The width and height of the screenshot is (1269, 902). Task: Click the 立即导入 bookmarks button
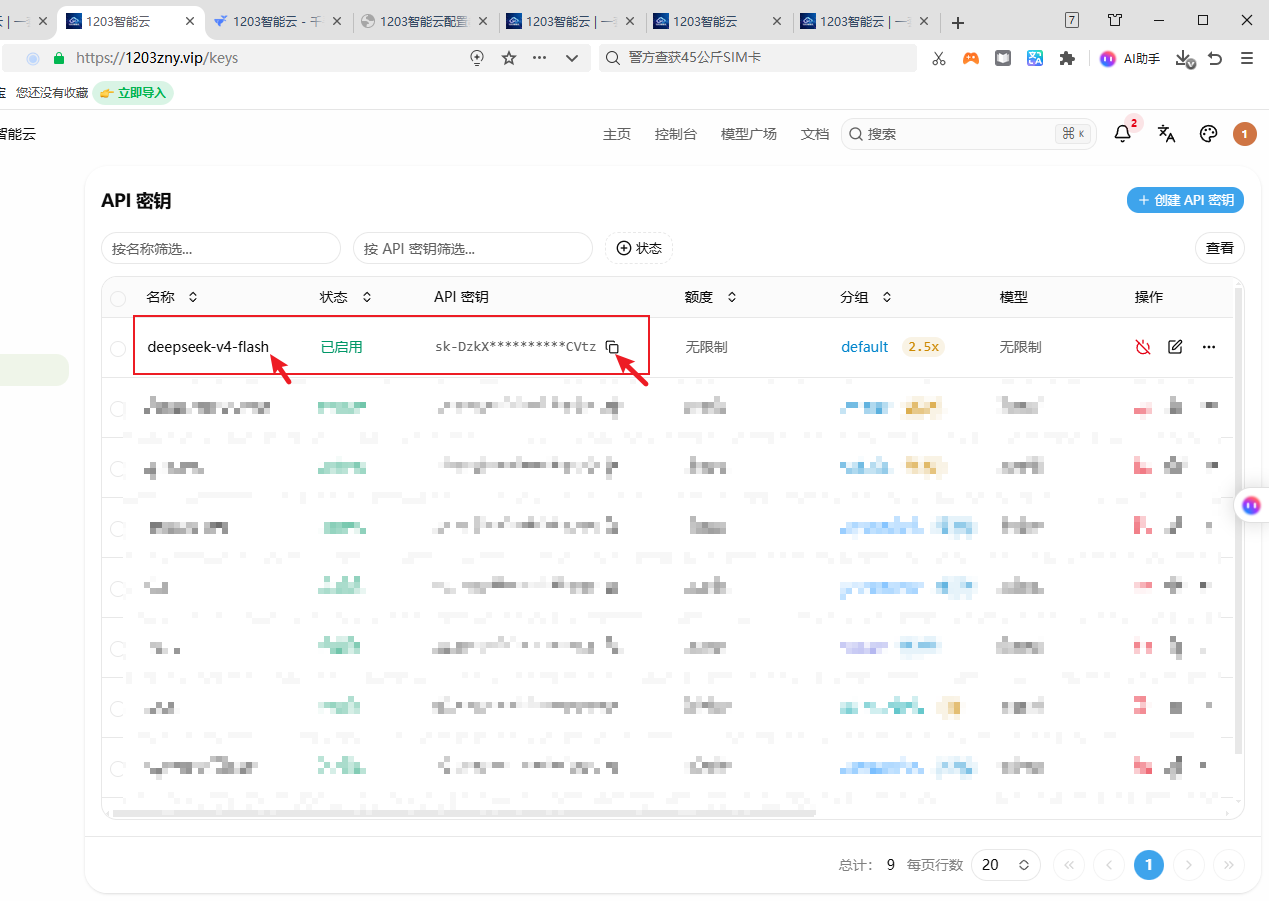[x=133, y=93]
